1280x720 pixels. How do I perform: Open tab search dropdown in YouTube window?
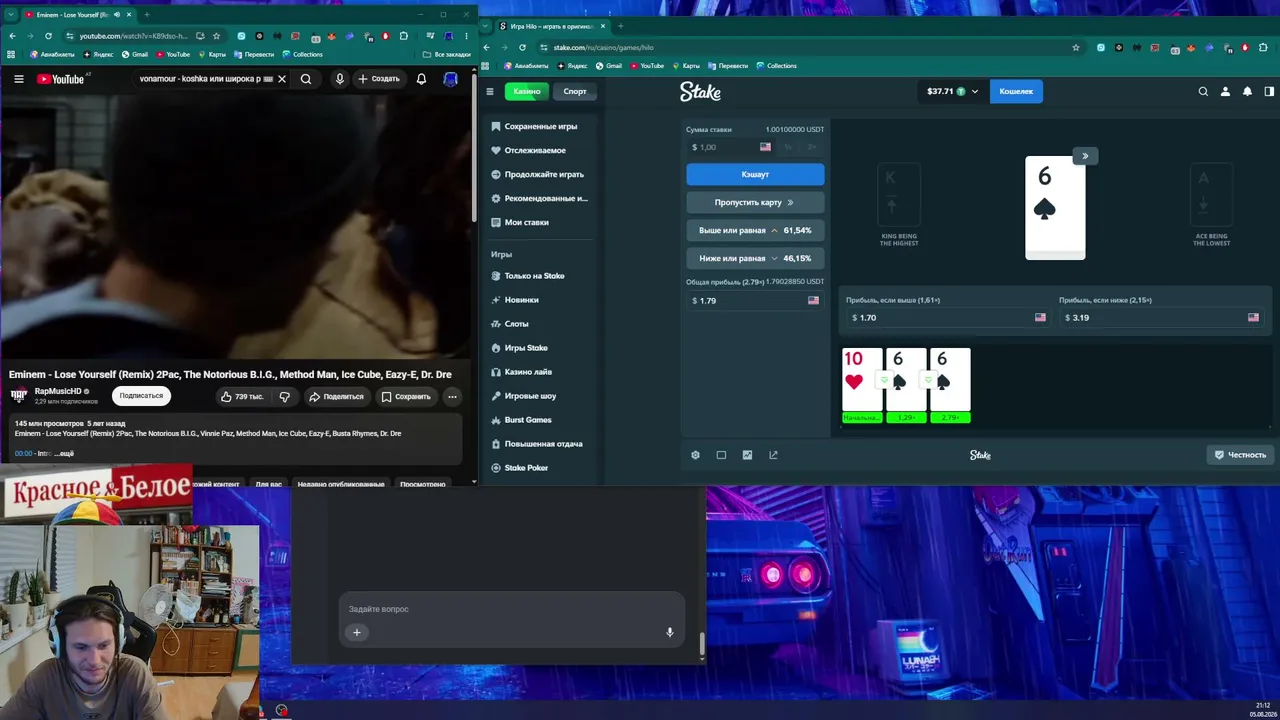(x=11, y=15)
